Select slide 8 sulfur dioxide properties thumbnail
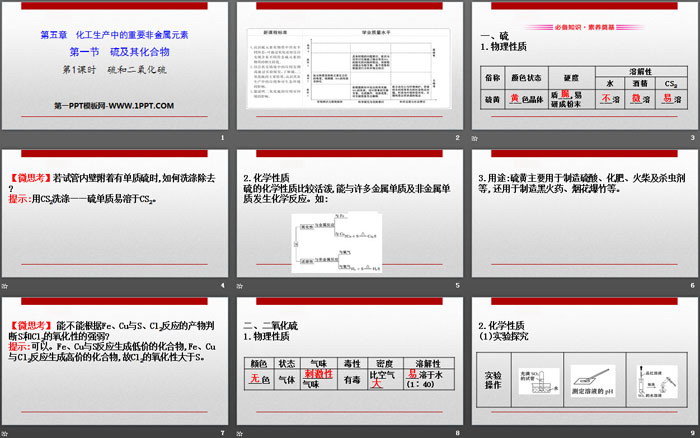The image size is (700, 438). click(350, 361)
